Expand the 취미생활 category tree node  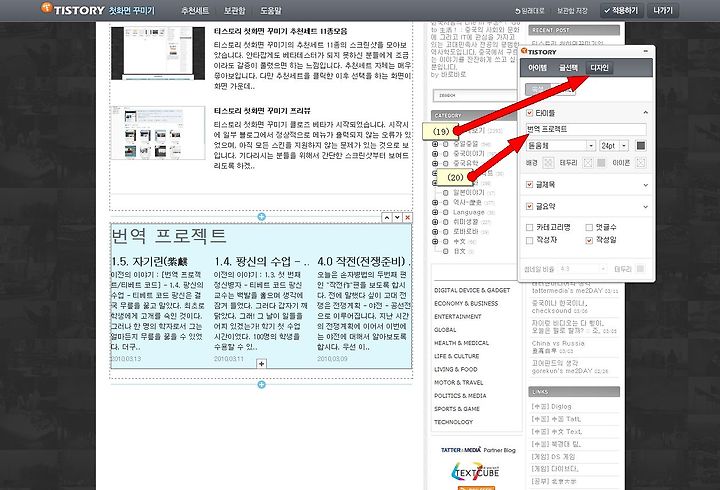pos(435,222)
